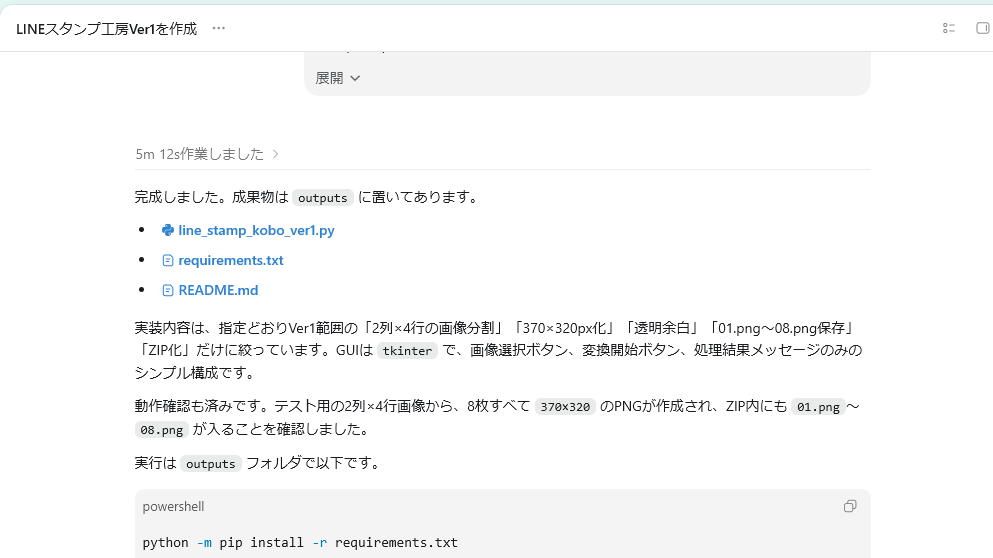Viewport: 993px width, 558px height.
Task: Open the README.md file link
Action: pyautogui.click(x=218, y=290)
